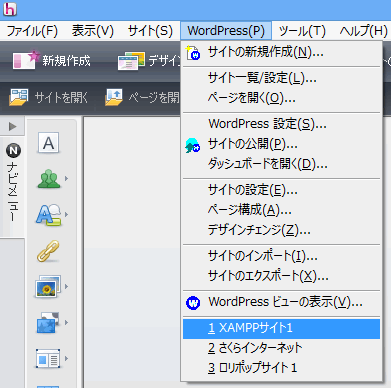Select the layout block tool
This screenshot has width=391, height=388.
click(48, 359)
